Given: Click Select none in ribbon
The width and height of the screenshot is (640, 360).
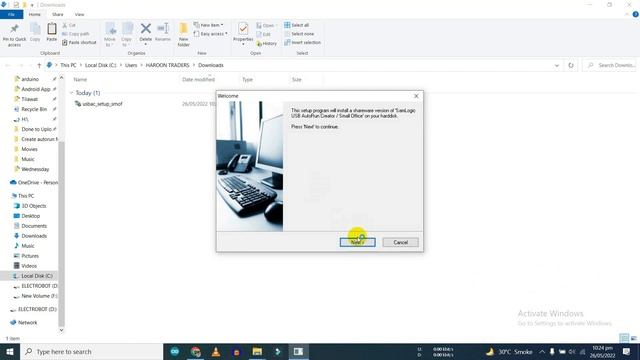Looking at the screenshot, I should [x=299, y=34].
